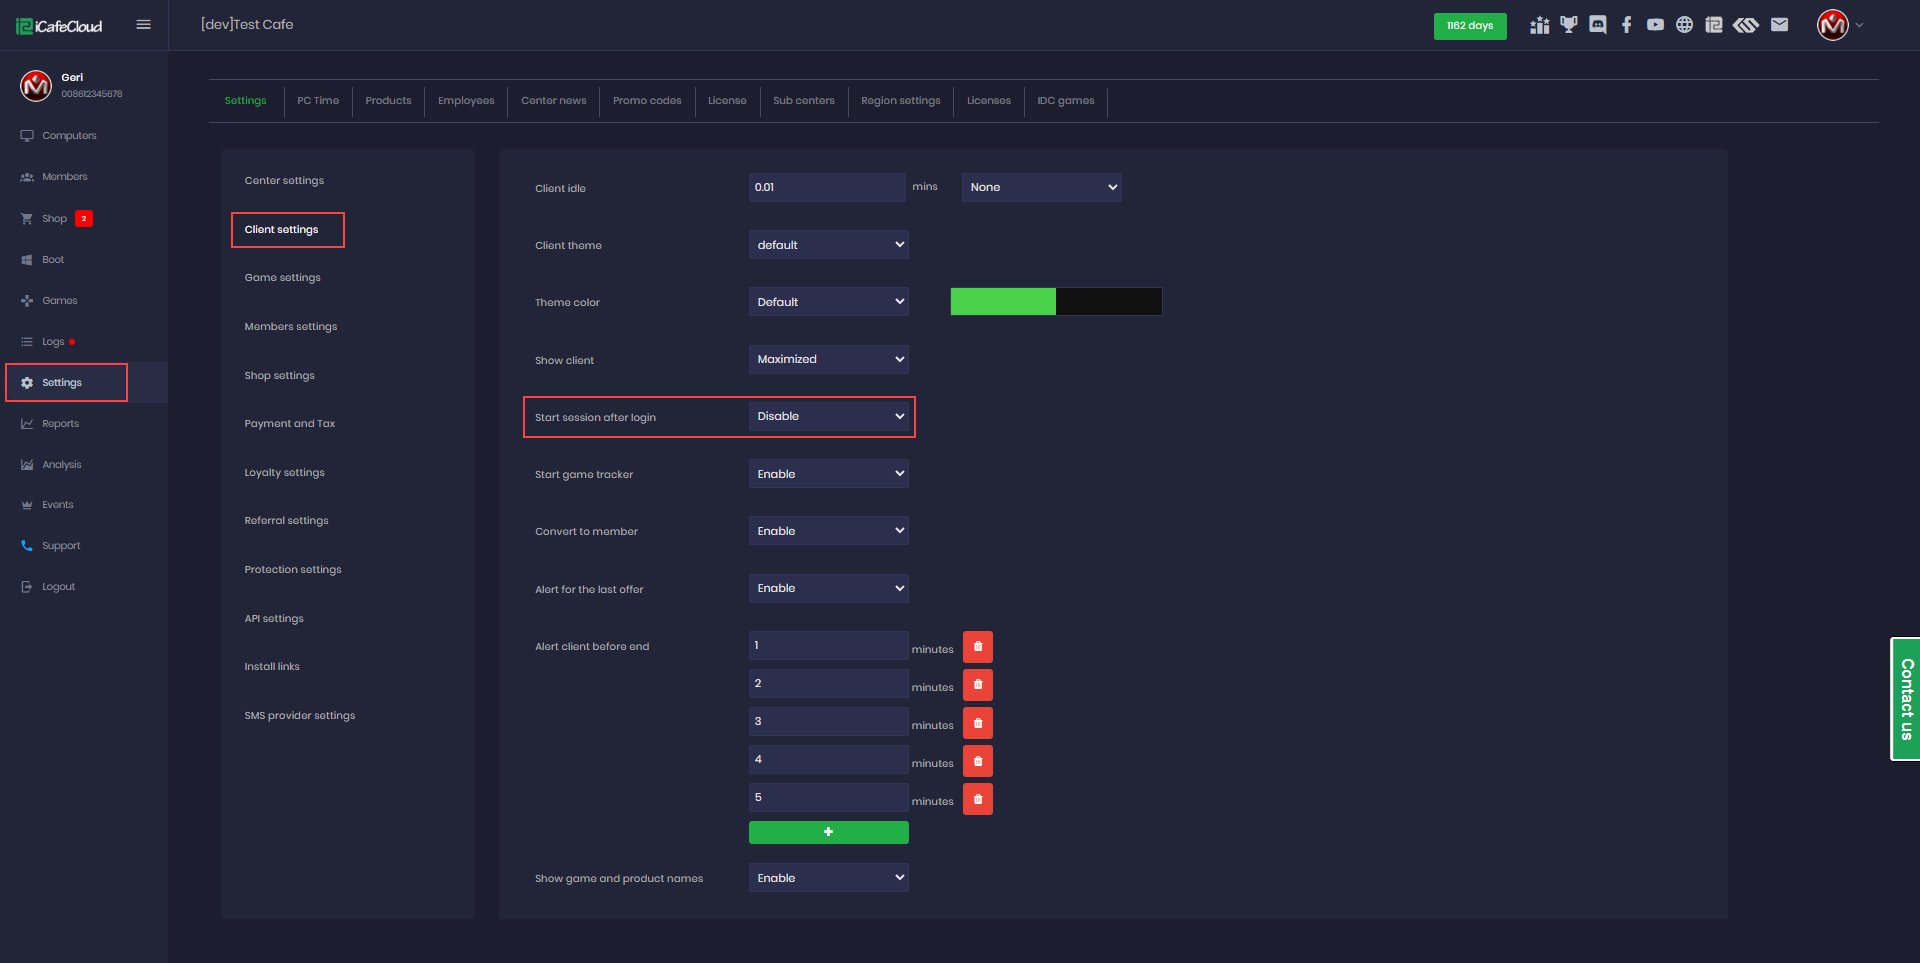Viewport: 1920px width, 963px height.
Task: Click the Facebook icon in the top bar
Action: 1627,25
